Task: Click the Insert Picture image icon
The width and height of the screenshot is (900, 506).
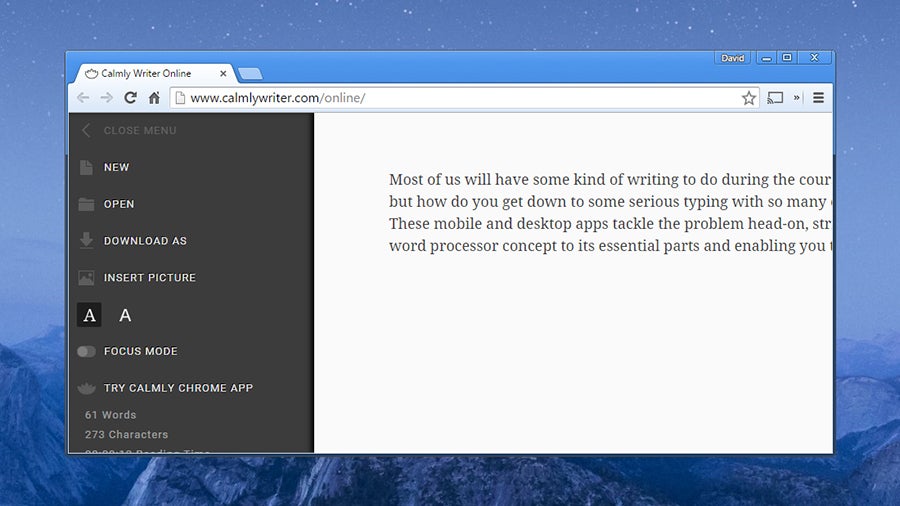Action: [x=86, y=278]
